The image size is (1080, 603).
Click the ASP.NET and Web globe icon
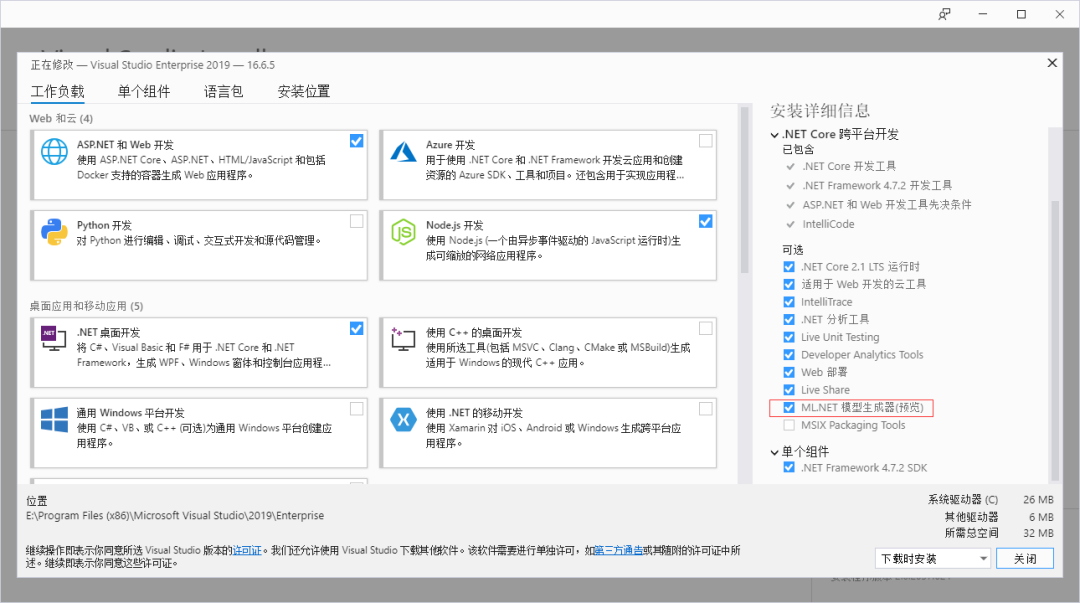pos(54,152)
